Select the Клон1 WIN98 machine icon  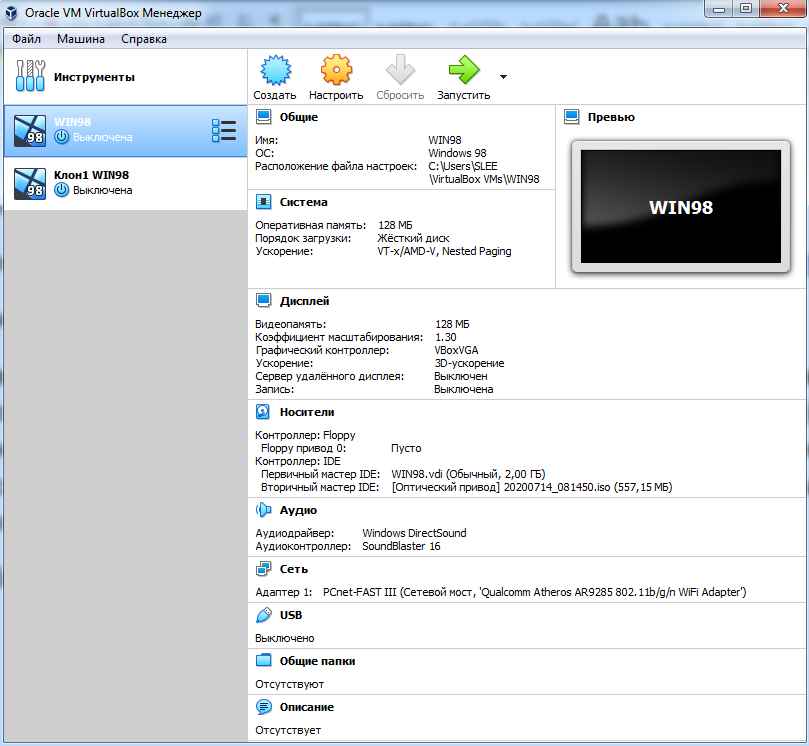click(29, 183)
